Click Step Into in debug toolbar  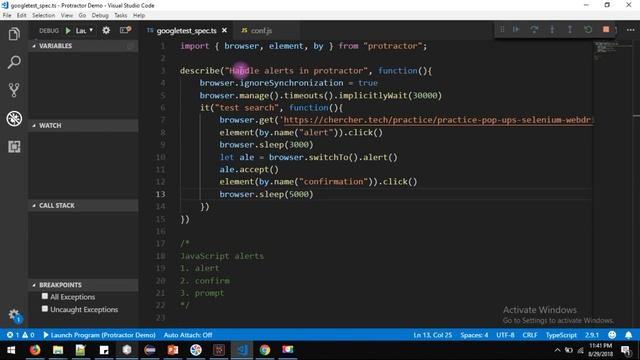tap(552, 29)
